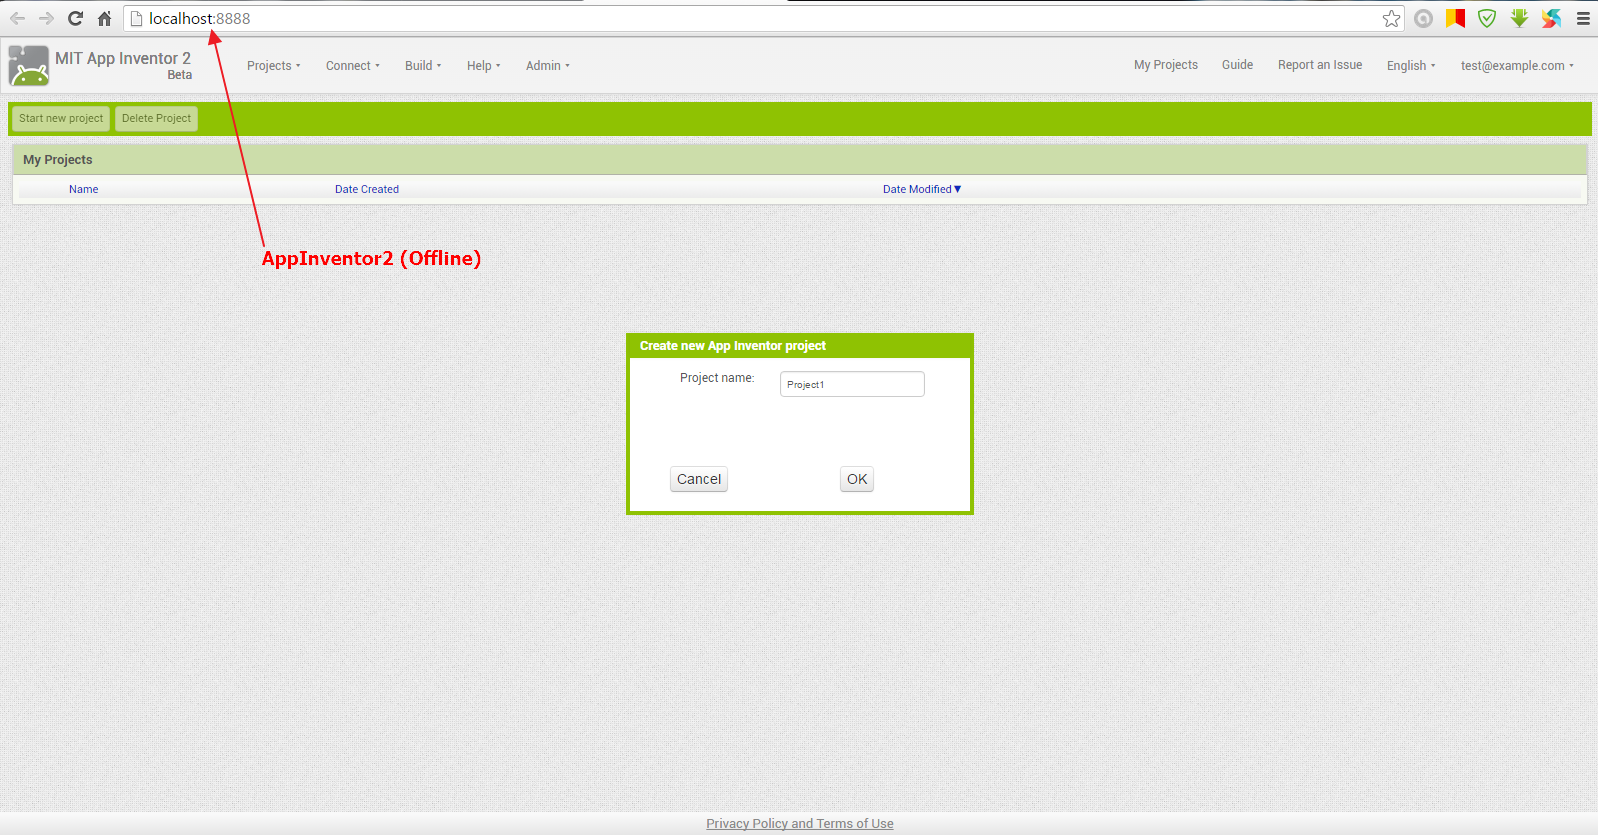Viewport: 1598px width, 835px height.
Task: Click the green shield extension icon
Action: (1487, 18)
